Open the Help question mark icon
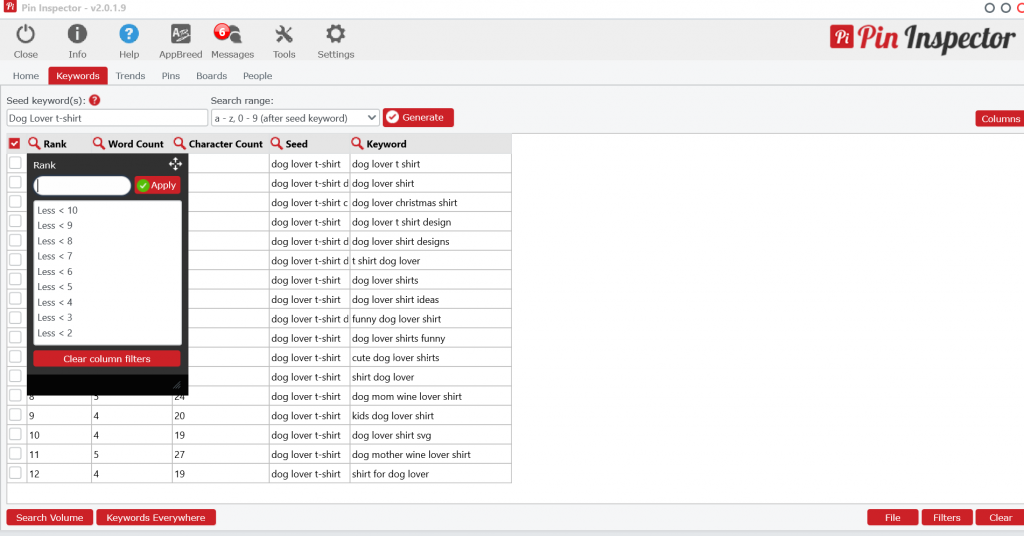The width and height of the screenshot is (1024, 536). [x=129, y=35]
